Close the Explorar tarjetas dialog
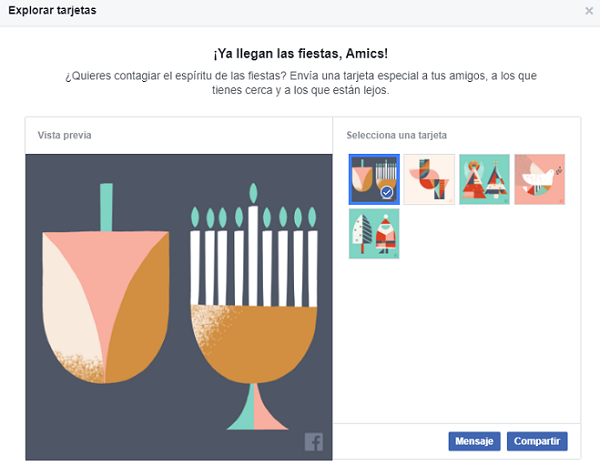The width and height of the screenshot is (600, 466). coord(588,11)
